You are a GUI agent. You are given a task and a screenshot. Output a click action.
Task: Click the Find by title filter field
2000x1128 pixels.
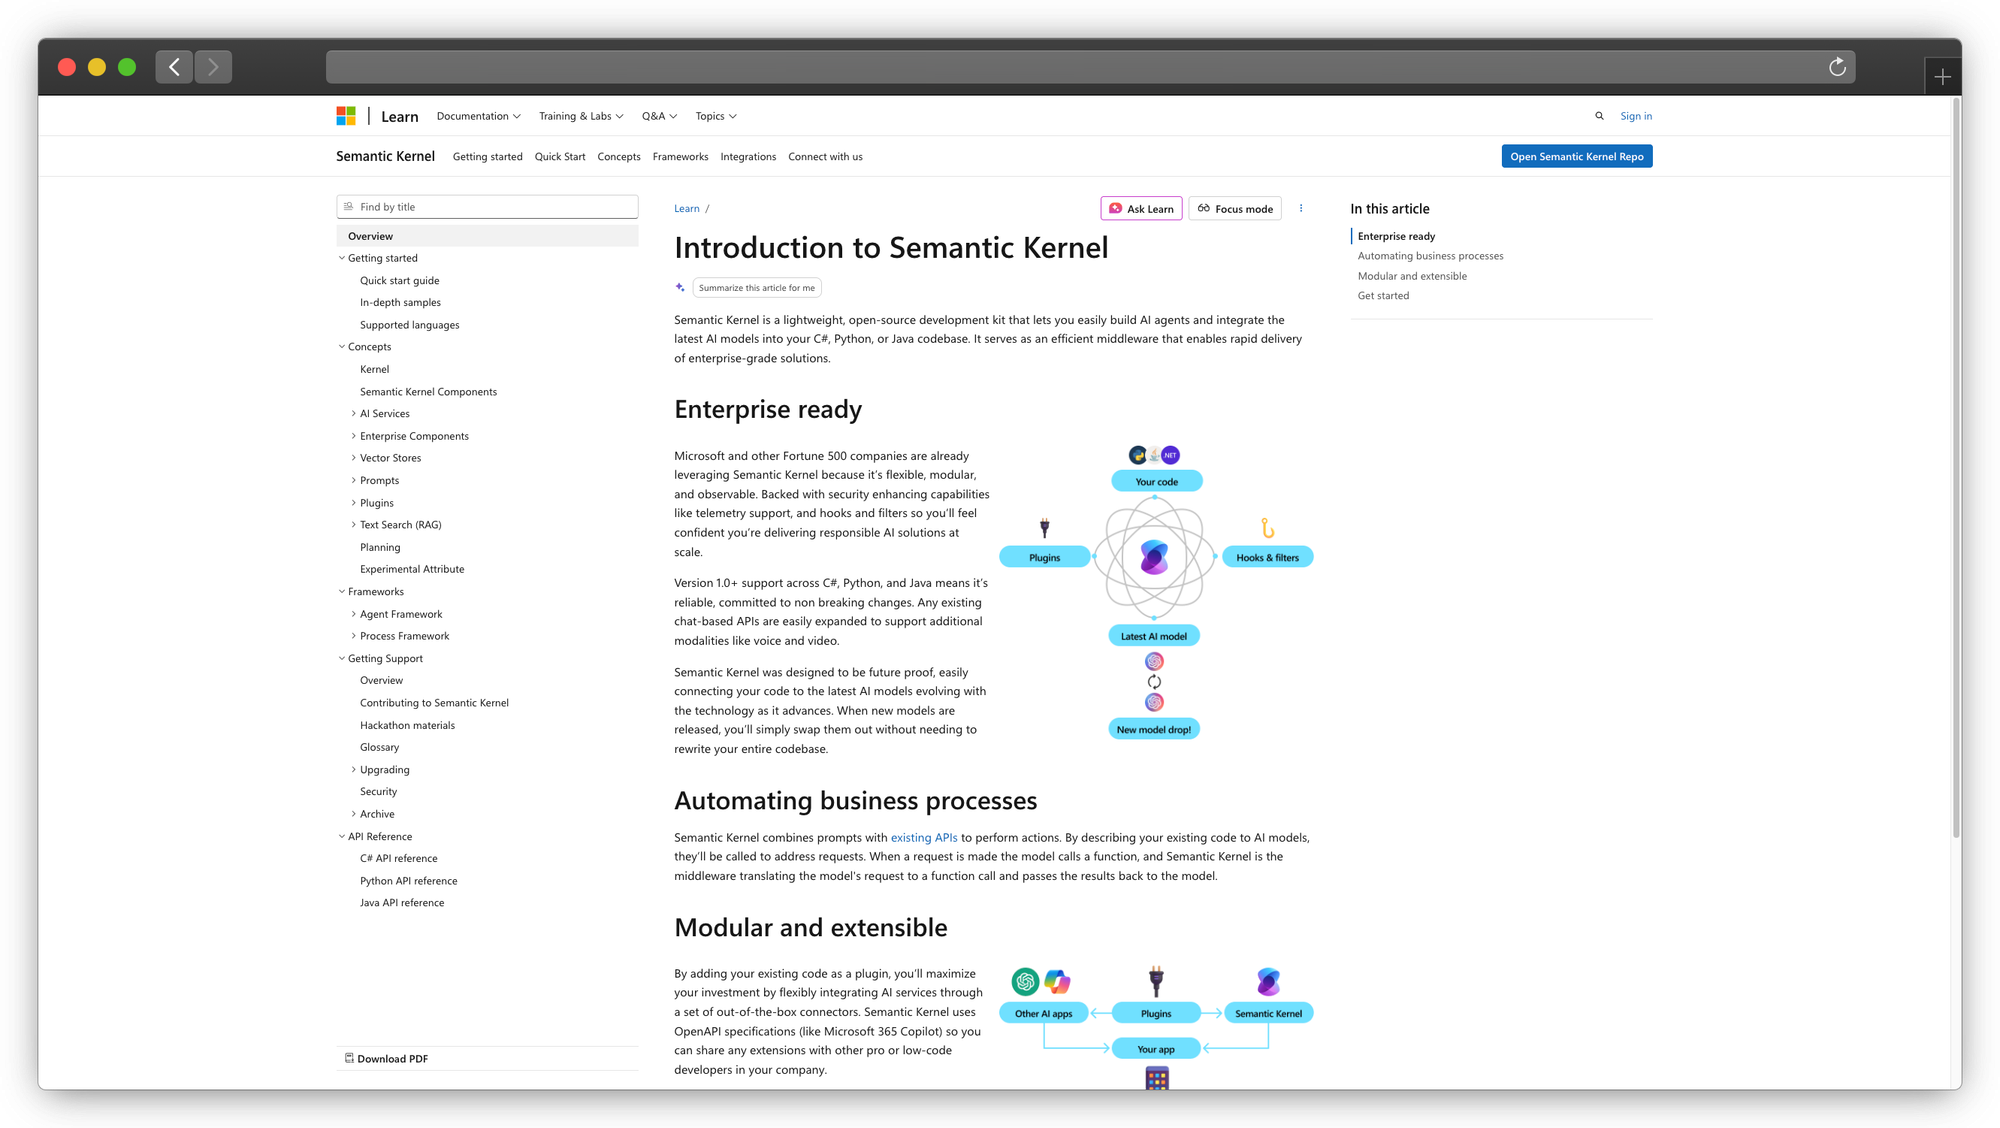(487, 207)
